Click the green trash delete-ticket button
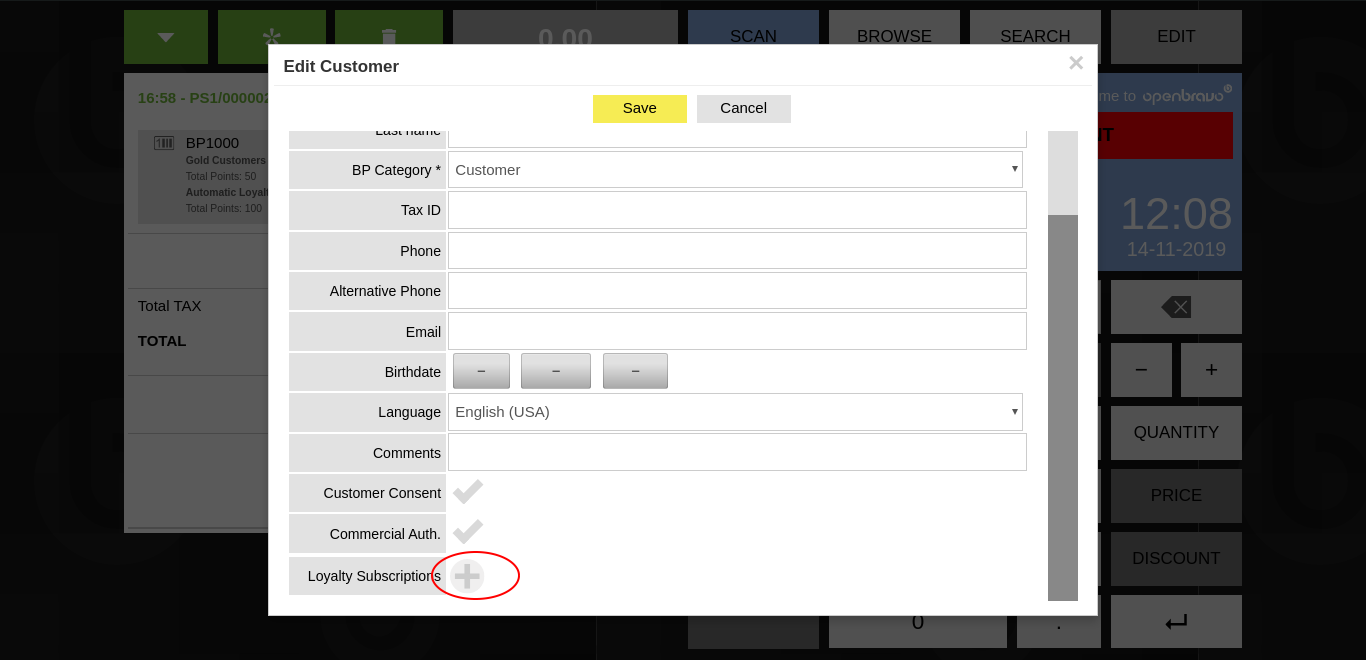This screenshot has height=660, width=1366. tap(389, 37)
